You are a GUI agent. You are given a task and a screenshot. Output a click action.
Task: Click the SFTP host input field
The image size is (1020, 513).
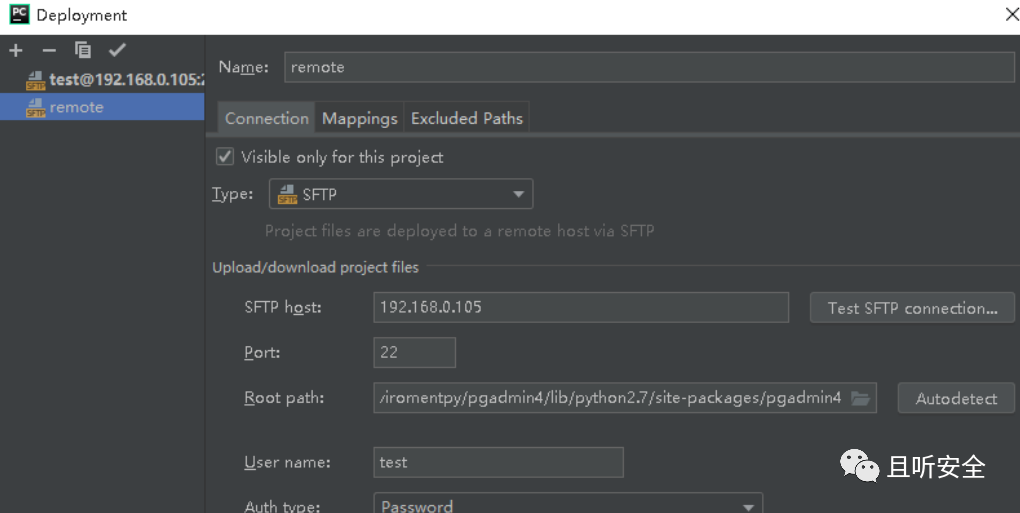(581, 308)
